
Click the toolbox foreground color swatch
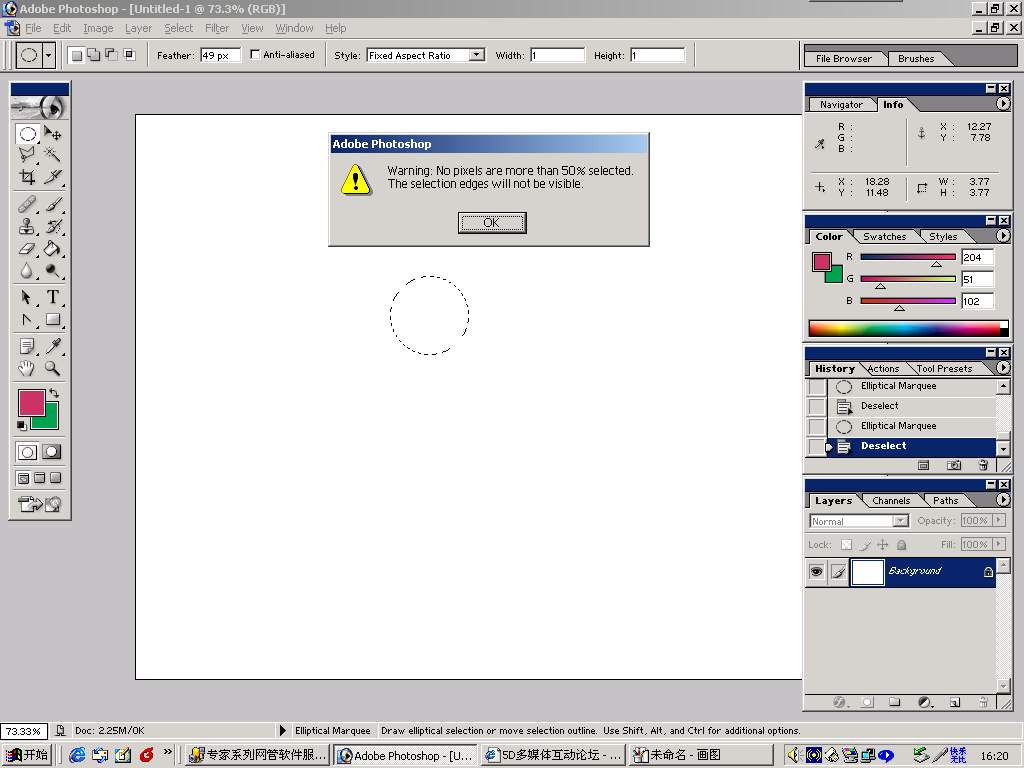pos(31,403)
